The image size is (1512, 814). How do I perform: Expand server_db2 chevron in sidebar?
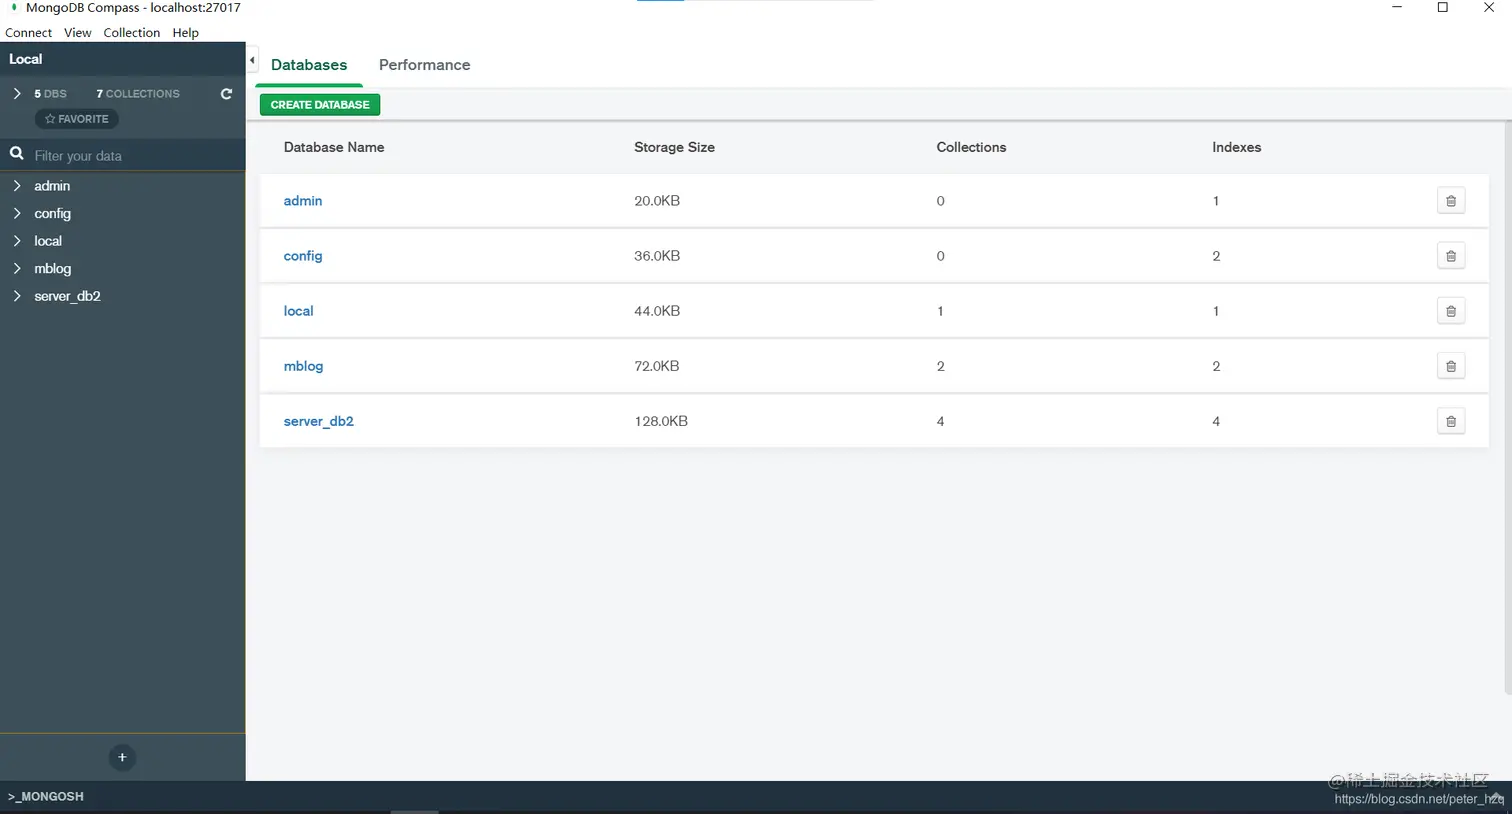17,296
